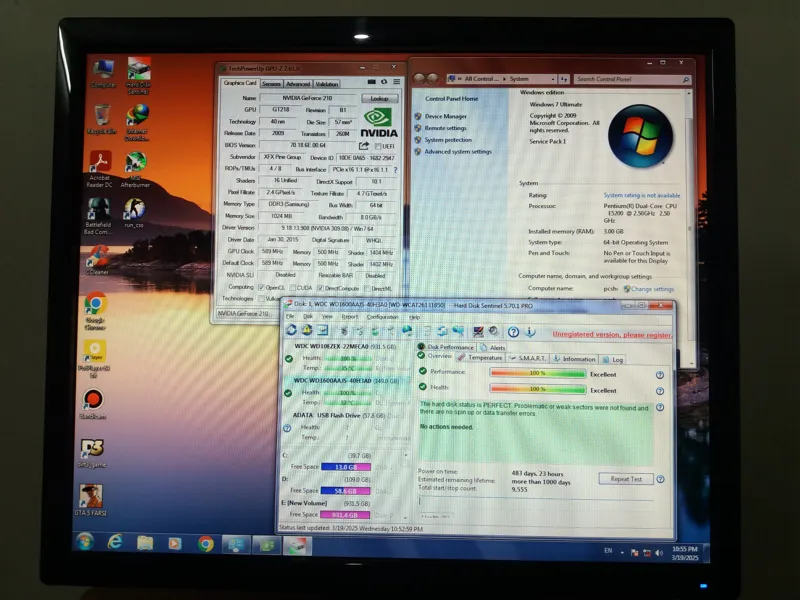Image resolution: width=800 pixels, height=600 pixels.
Task: Open the Report menu in Hard Disk Sentinel
Action: click(349, 317)
